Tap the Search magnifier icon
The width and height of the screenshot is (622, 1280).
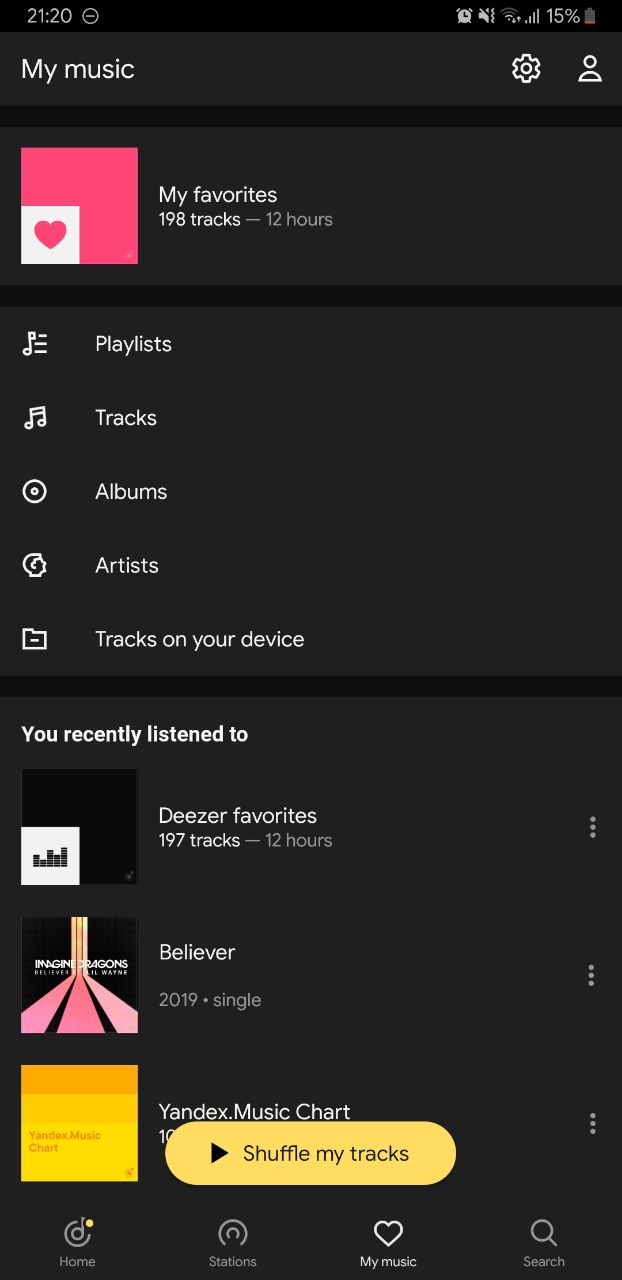(x=544, y=1233)
